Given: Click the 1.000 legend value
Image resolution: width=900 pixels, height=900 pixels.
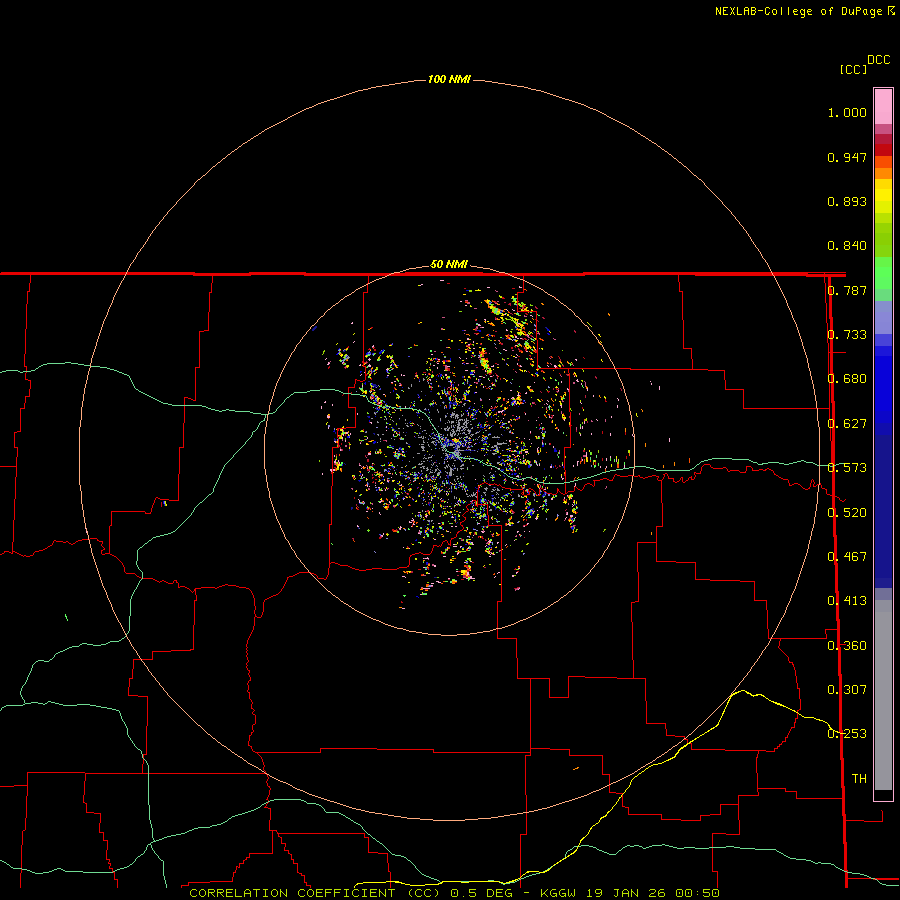Looking at the screenshot, I should [x=847, y=112].
